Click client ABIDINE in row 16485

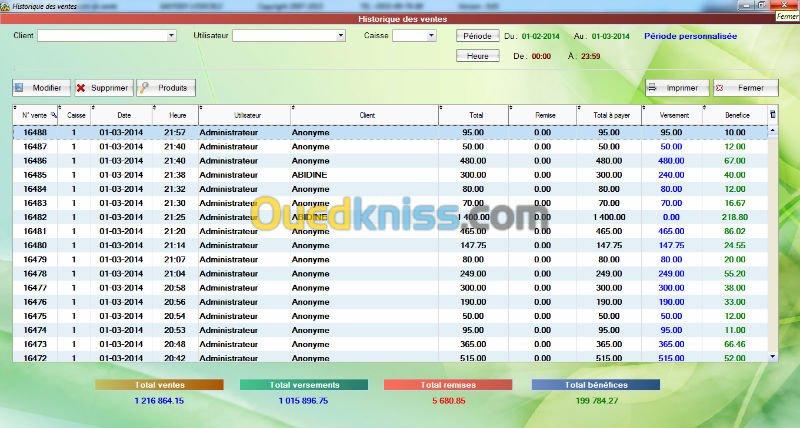point(309,175)
